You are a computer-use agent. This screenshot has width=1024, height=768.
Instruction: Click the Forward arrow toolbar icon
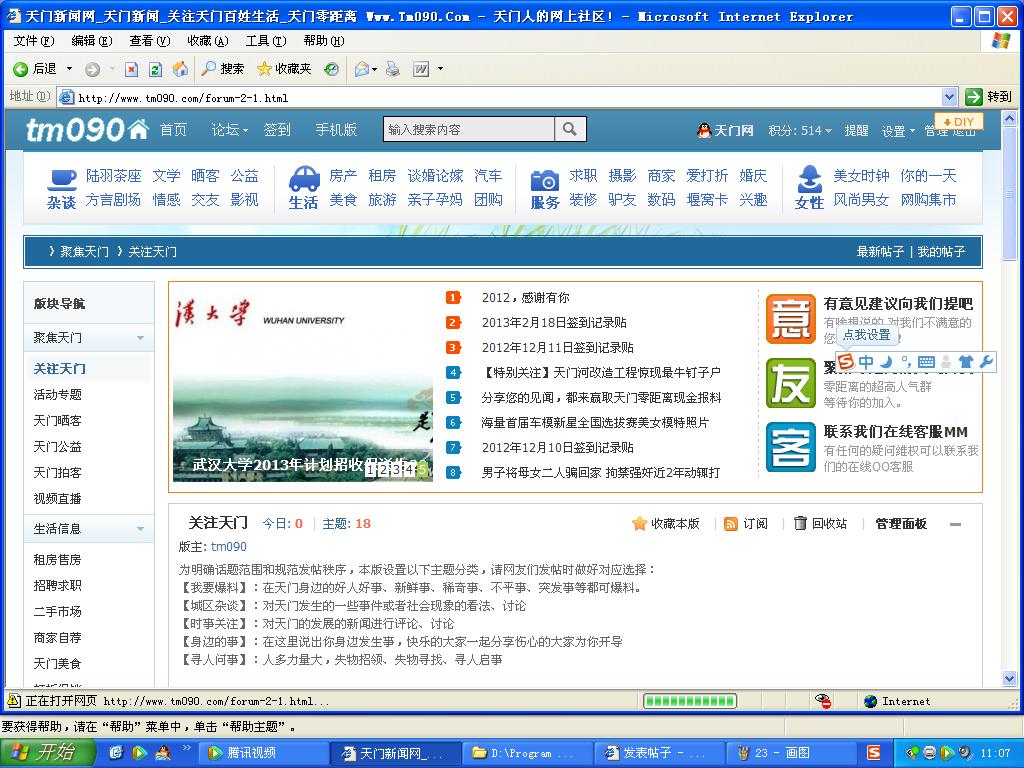pyautogui.click(x=93, y=69)
